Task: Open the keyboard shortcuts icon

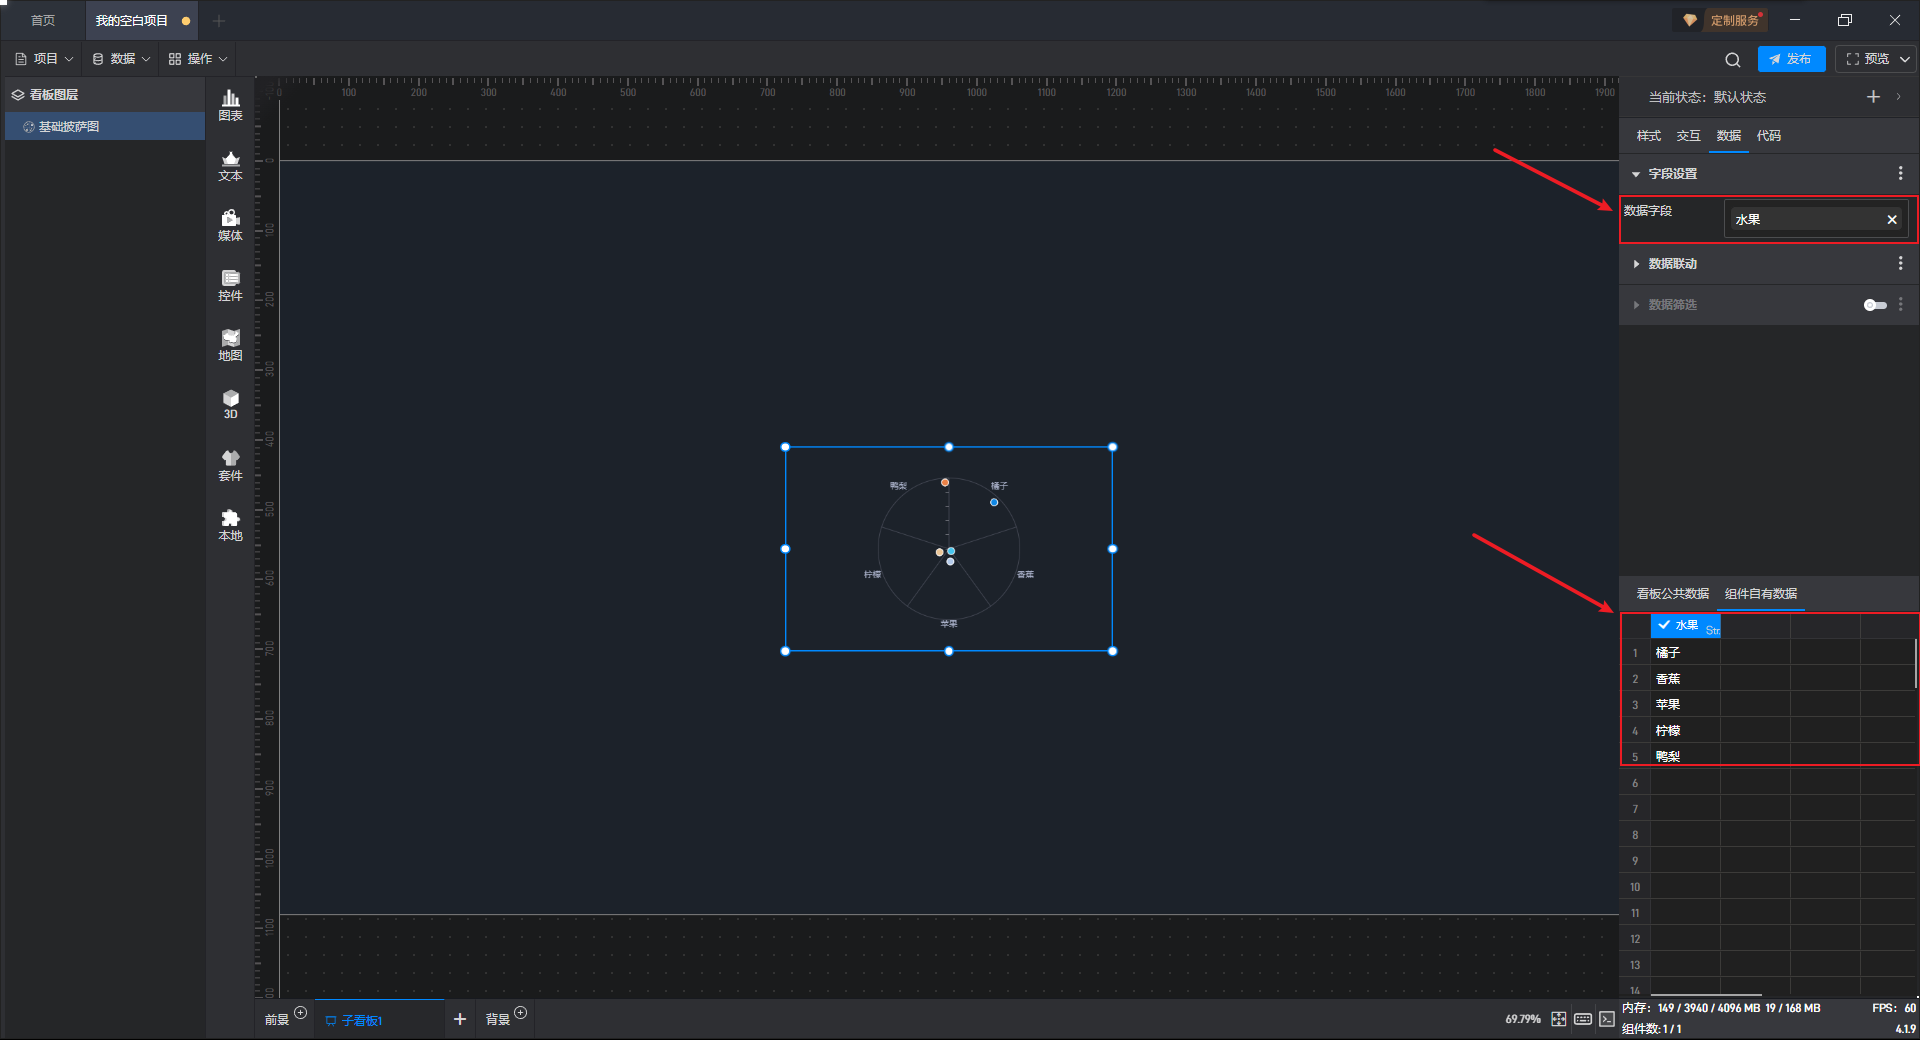Action: (x=1583, y=1019)
